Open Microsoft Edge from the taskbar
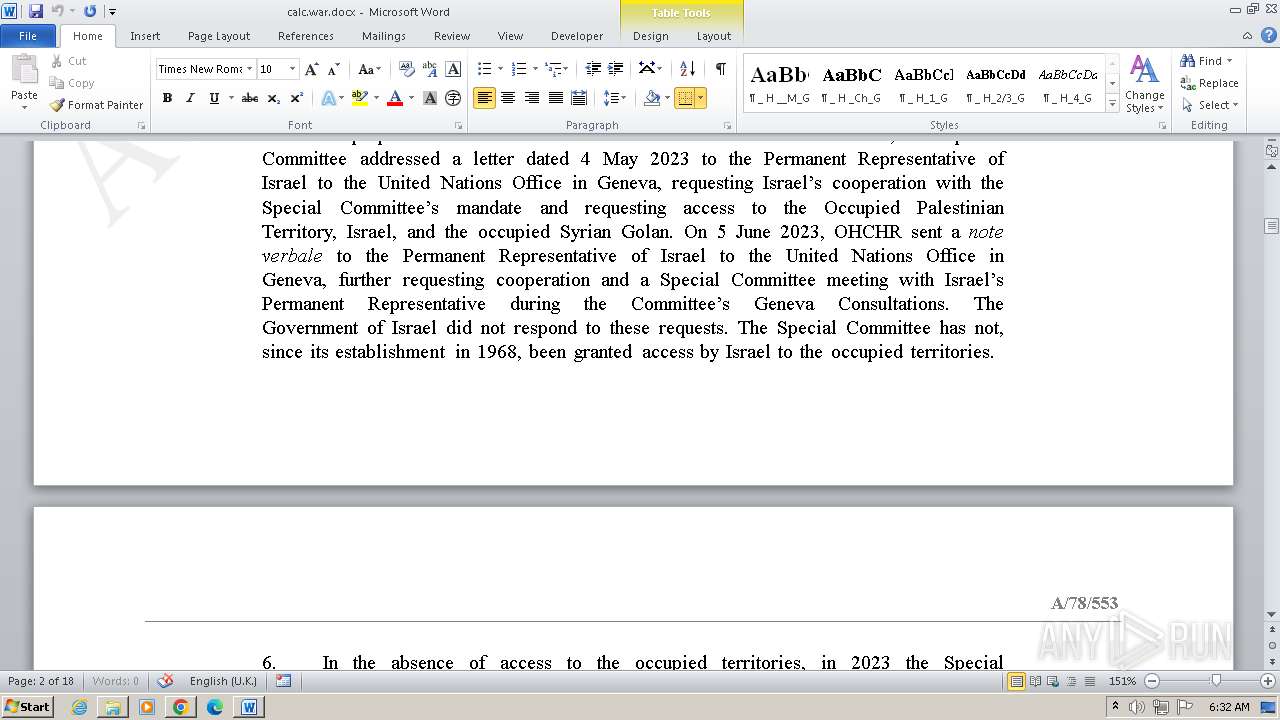Screen dimensions: 1280x720 point(214,707)
